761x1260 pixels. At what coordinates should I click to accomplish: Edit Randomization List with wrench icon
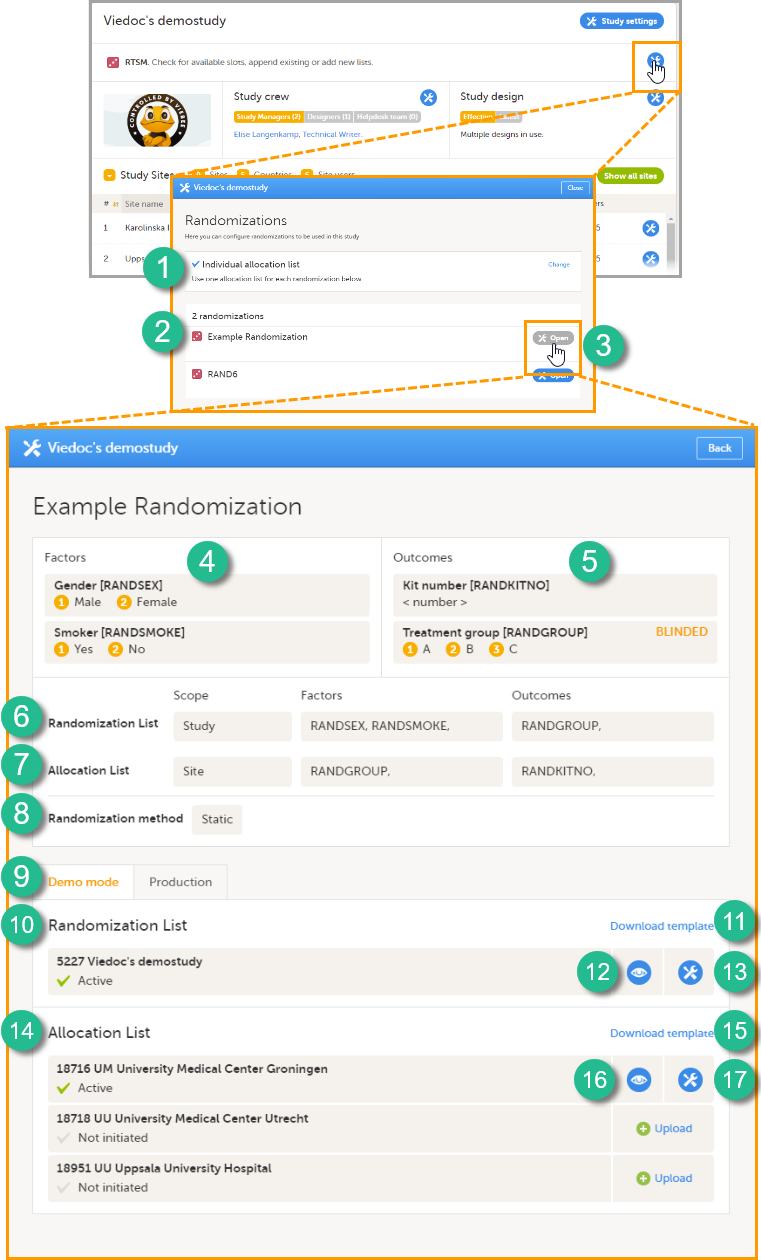tap(689, 971)
